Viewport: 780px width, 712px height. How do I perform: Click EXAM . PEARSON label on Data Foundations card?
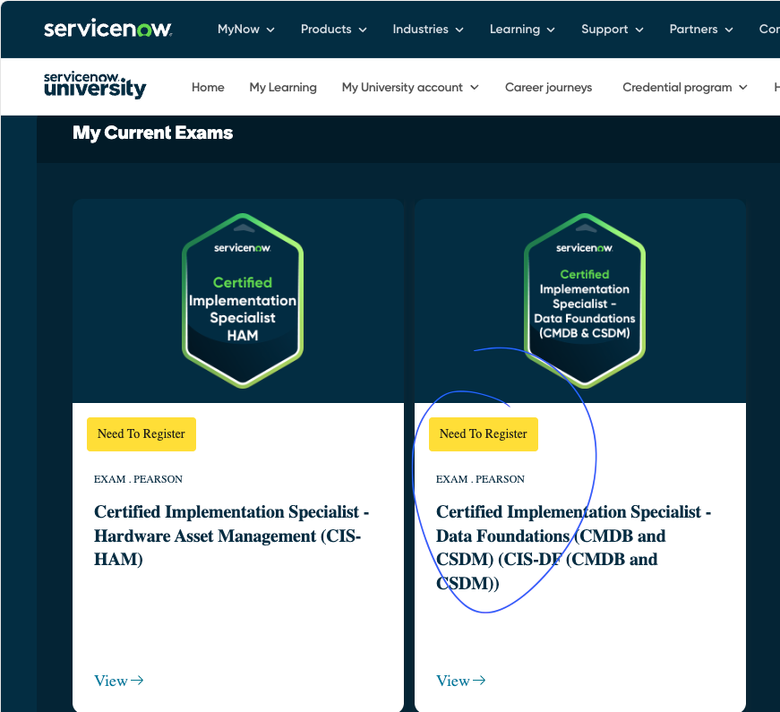click(480, 479)
